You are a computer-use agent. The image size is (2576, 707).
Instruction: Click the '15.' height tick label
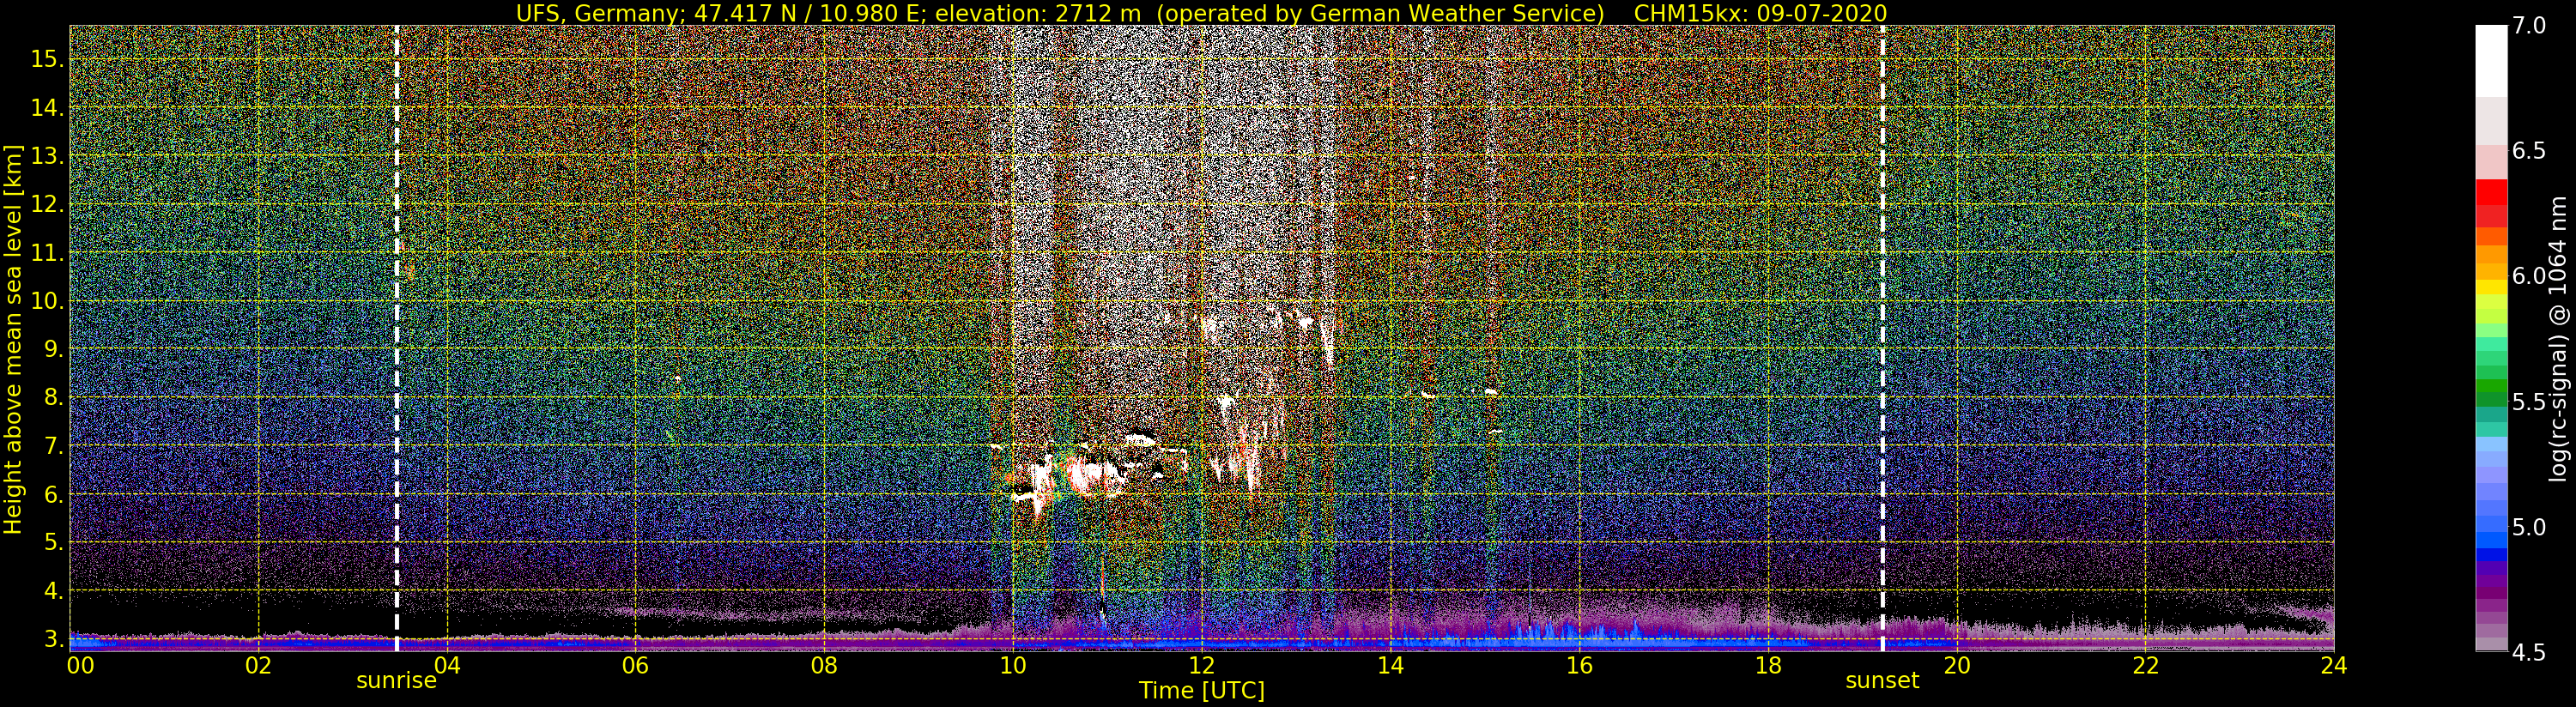[47, 59]
